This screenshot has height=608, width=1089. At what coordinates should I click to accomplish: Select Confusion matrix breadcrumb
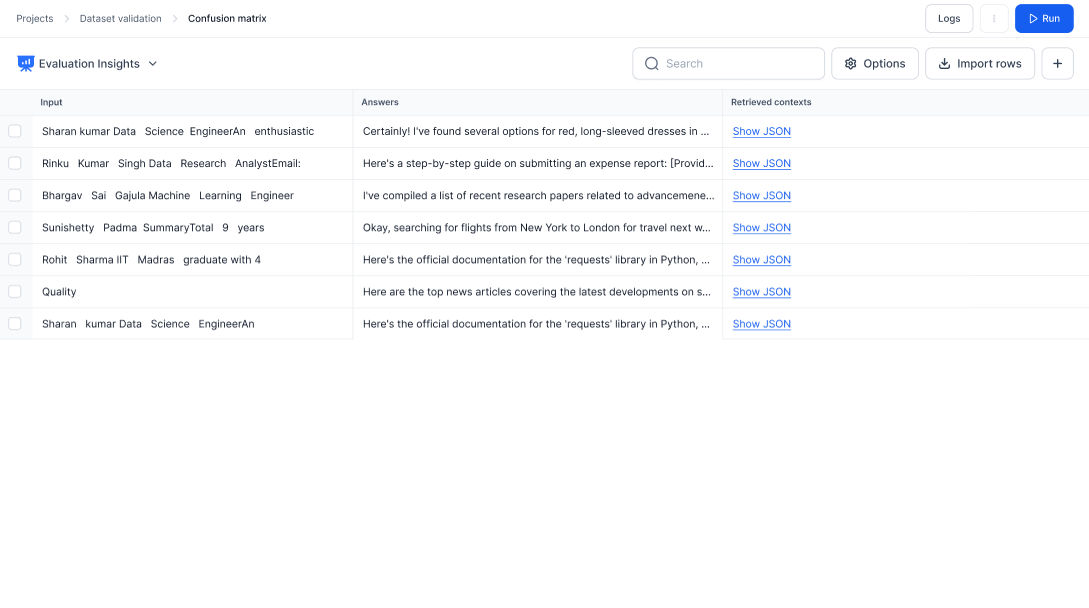(x=227, y=19)
